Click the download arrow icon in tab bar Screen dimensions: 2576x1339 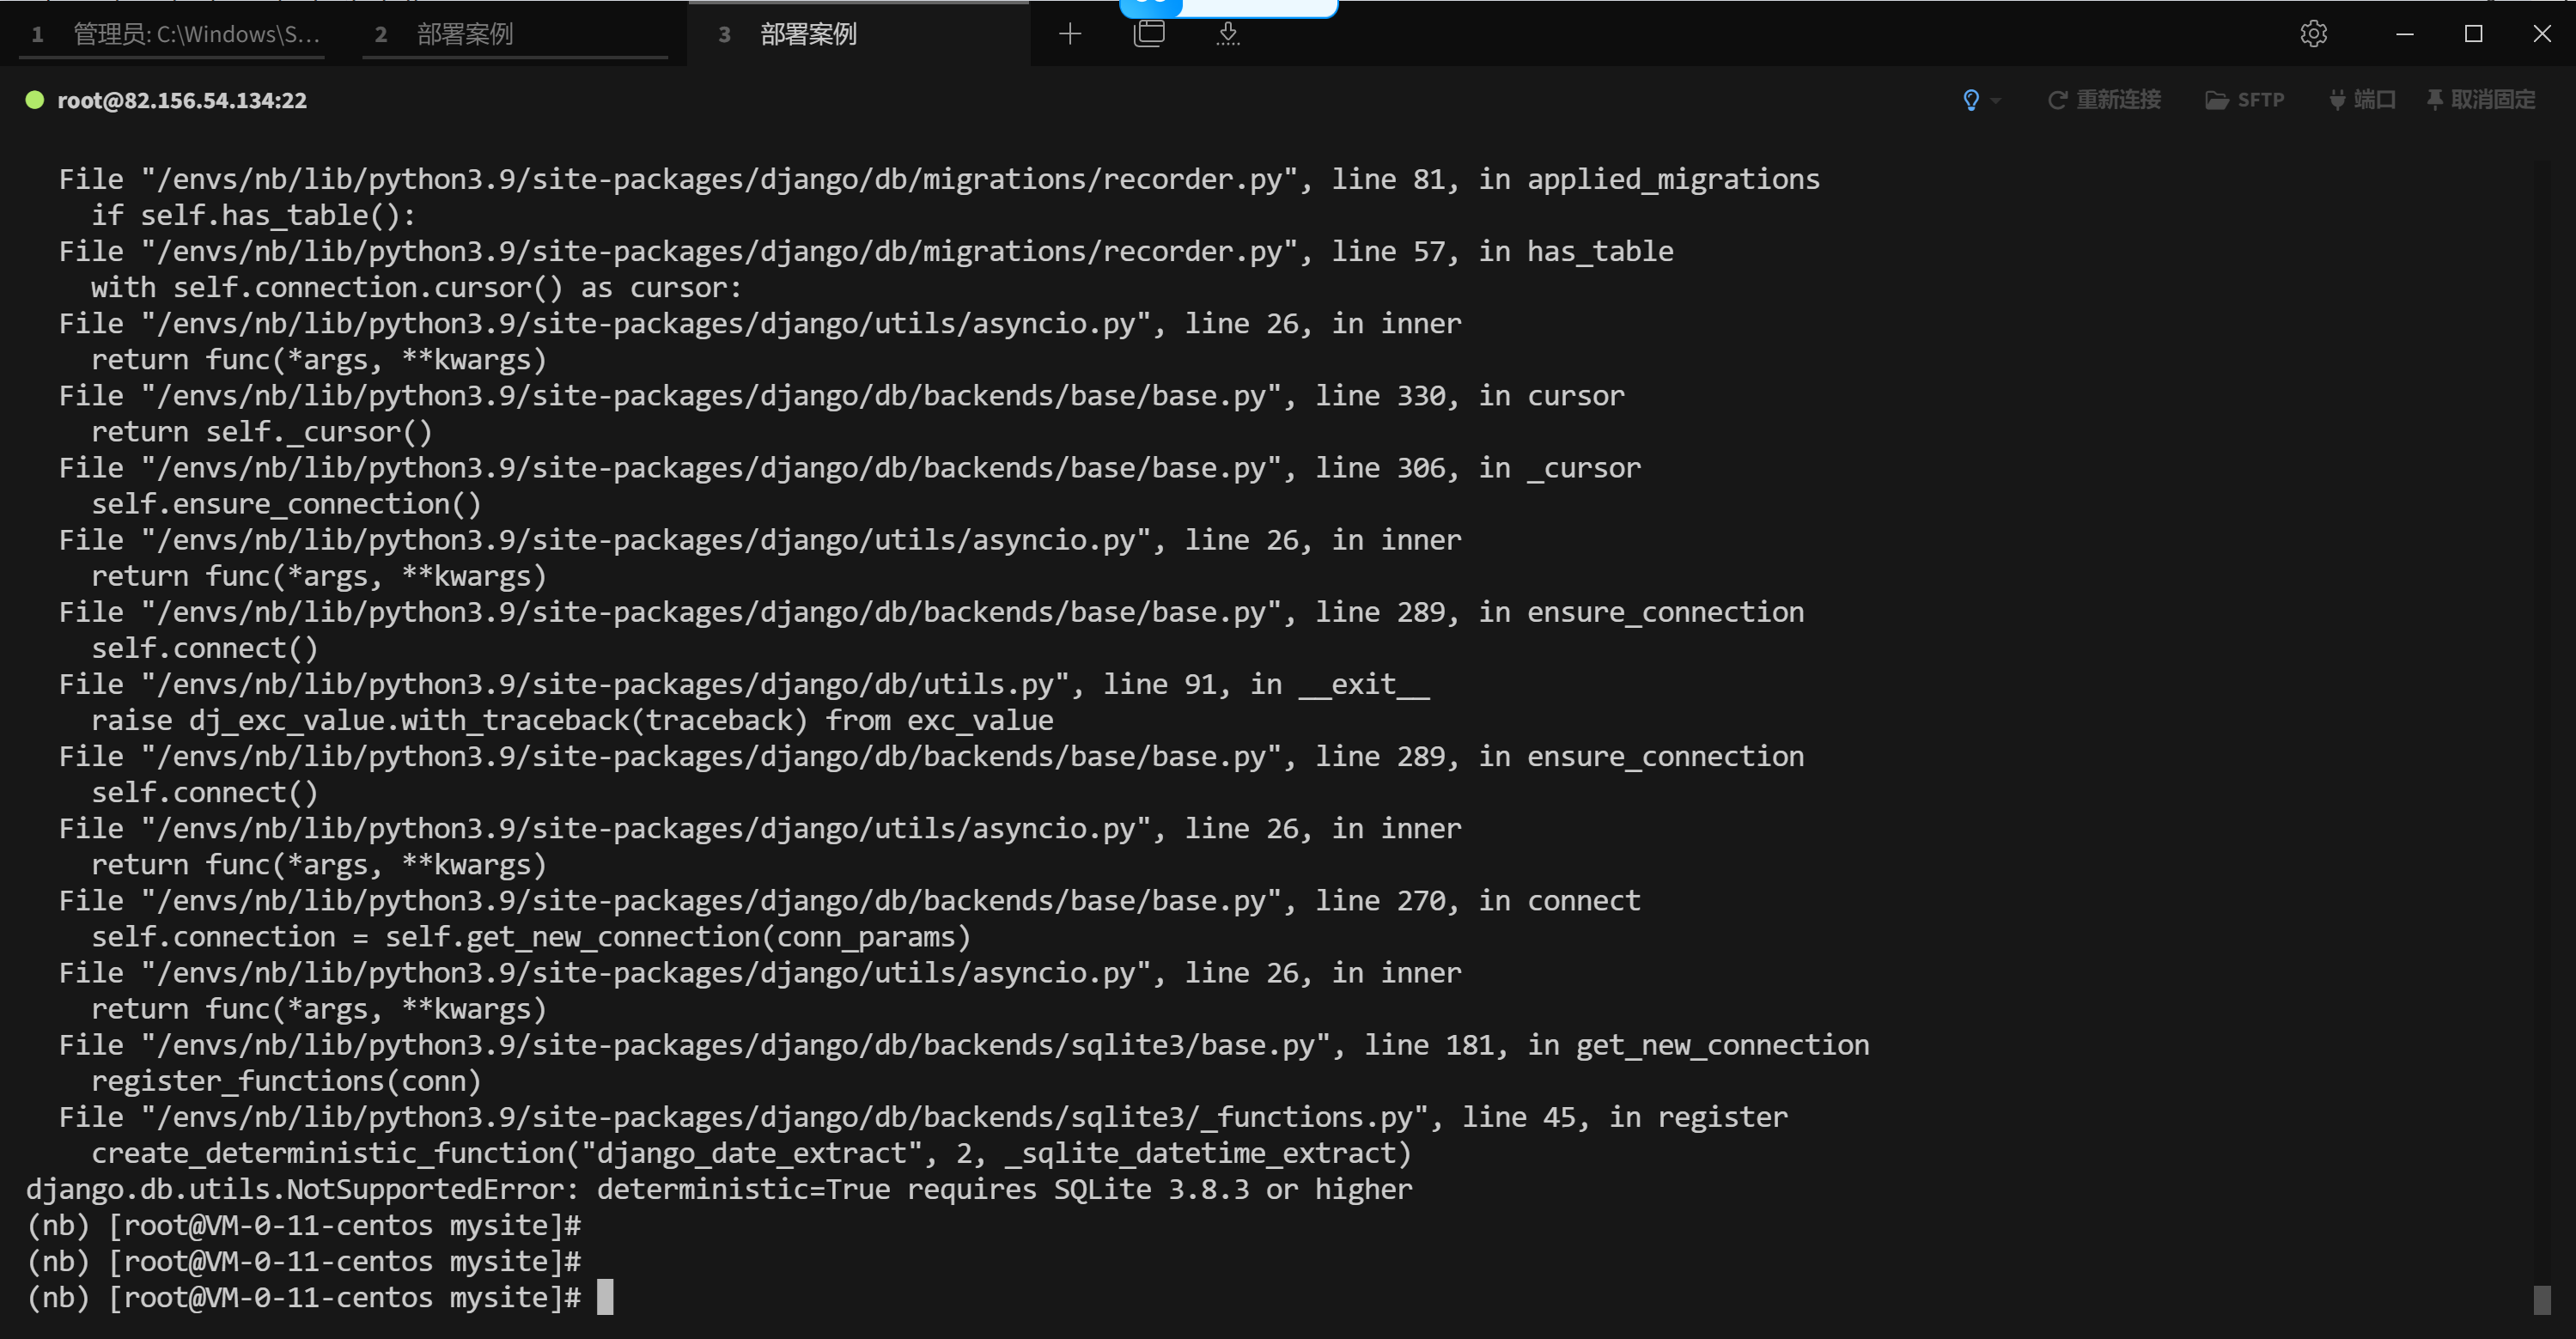(x=1228, y=34)
